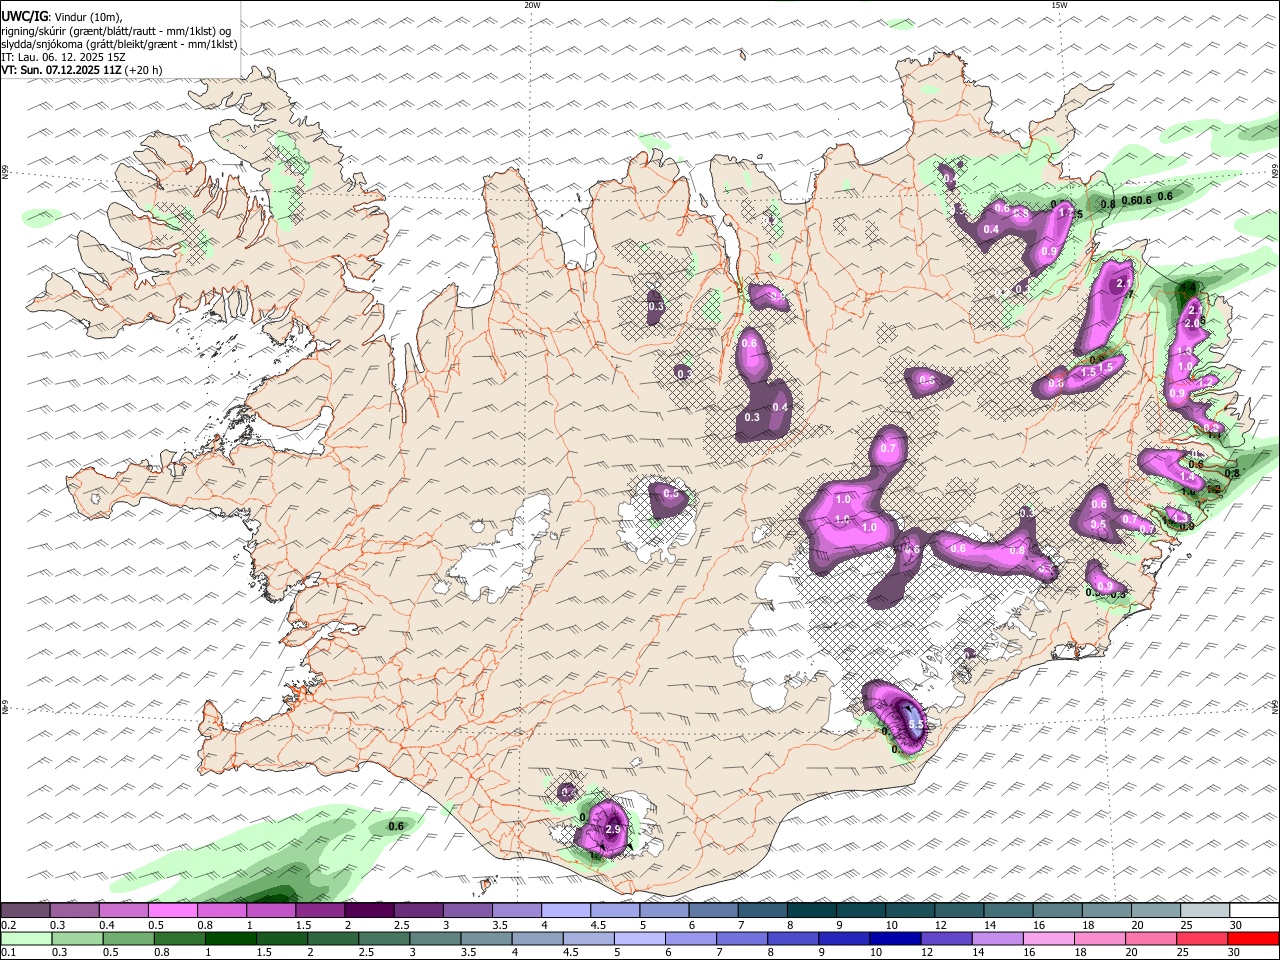Click the '15W' longitude label
1280x960 pixels.
tap(1059, 5)
